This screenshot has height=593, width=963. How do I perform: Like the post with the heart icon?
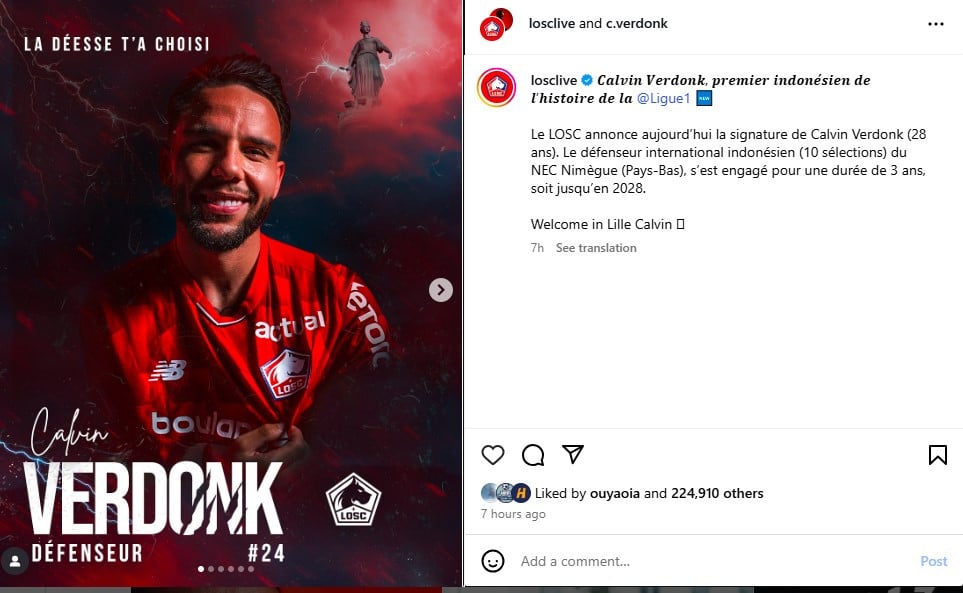[x=493, y=455]
